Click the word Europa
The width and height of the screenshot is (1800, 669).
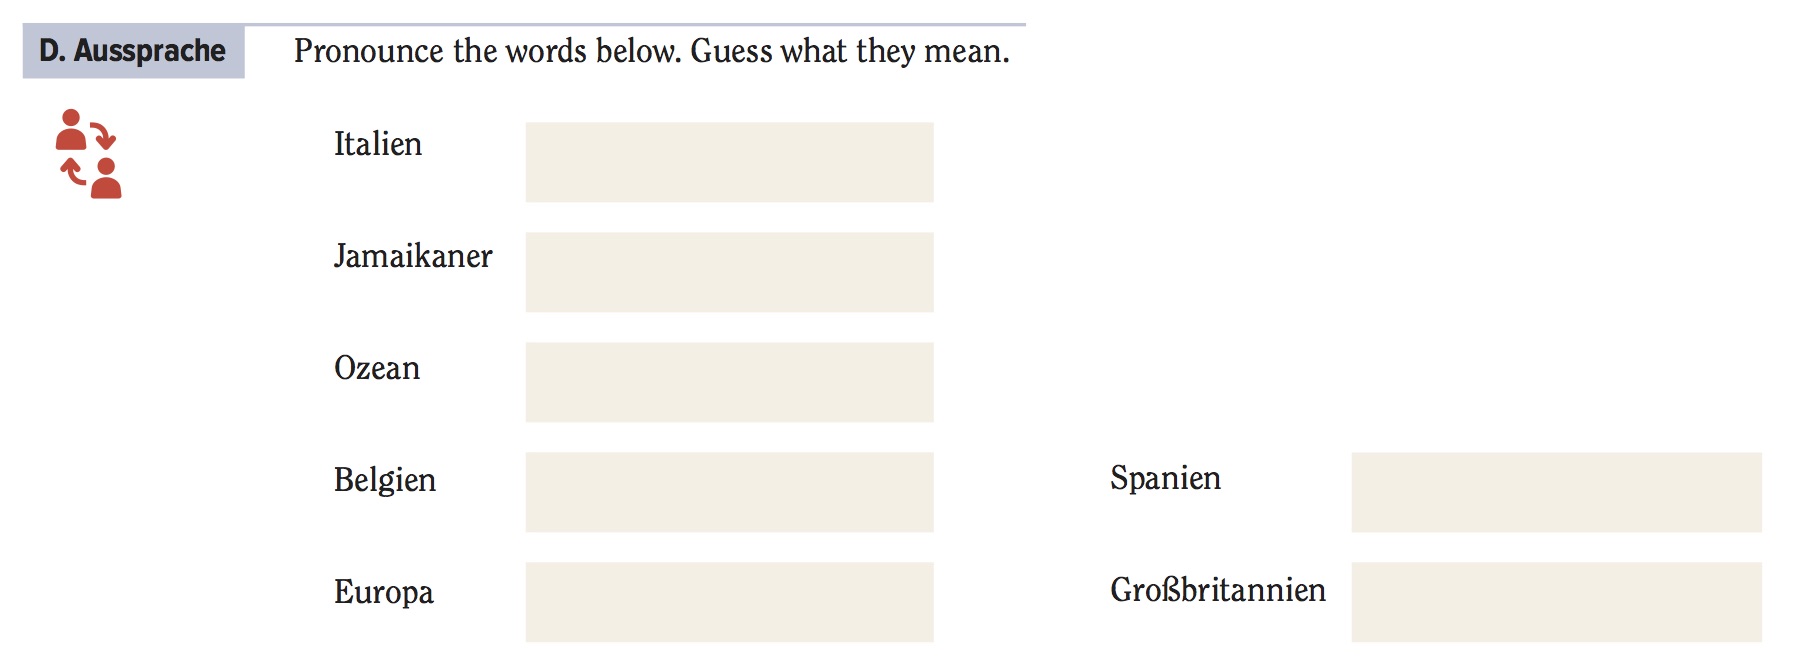pos(384,593)
